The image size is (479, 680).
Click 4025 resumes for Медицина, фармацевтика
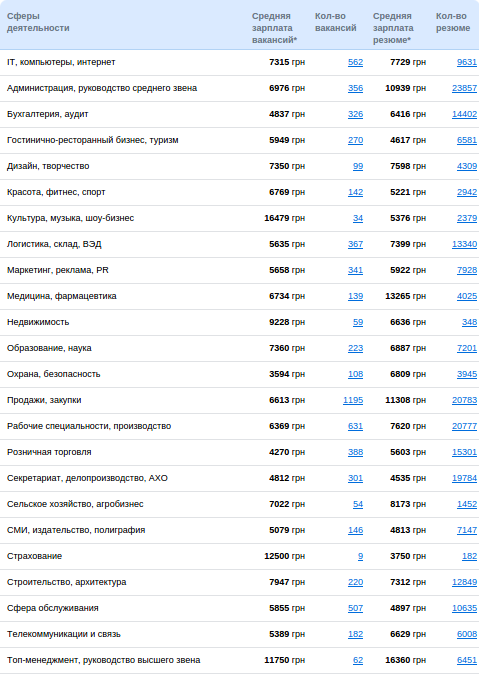pyautogui.click(x=466, y=297)
